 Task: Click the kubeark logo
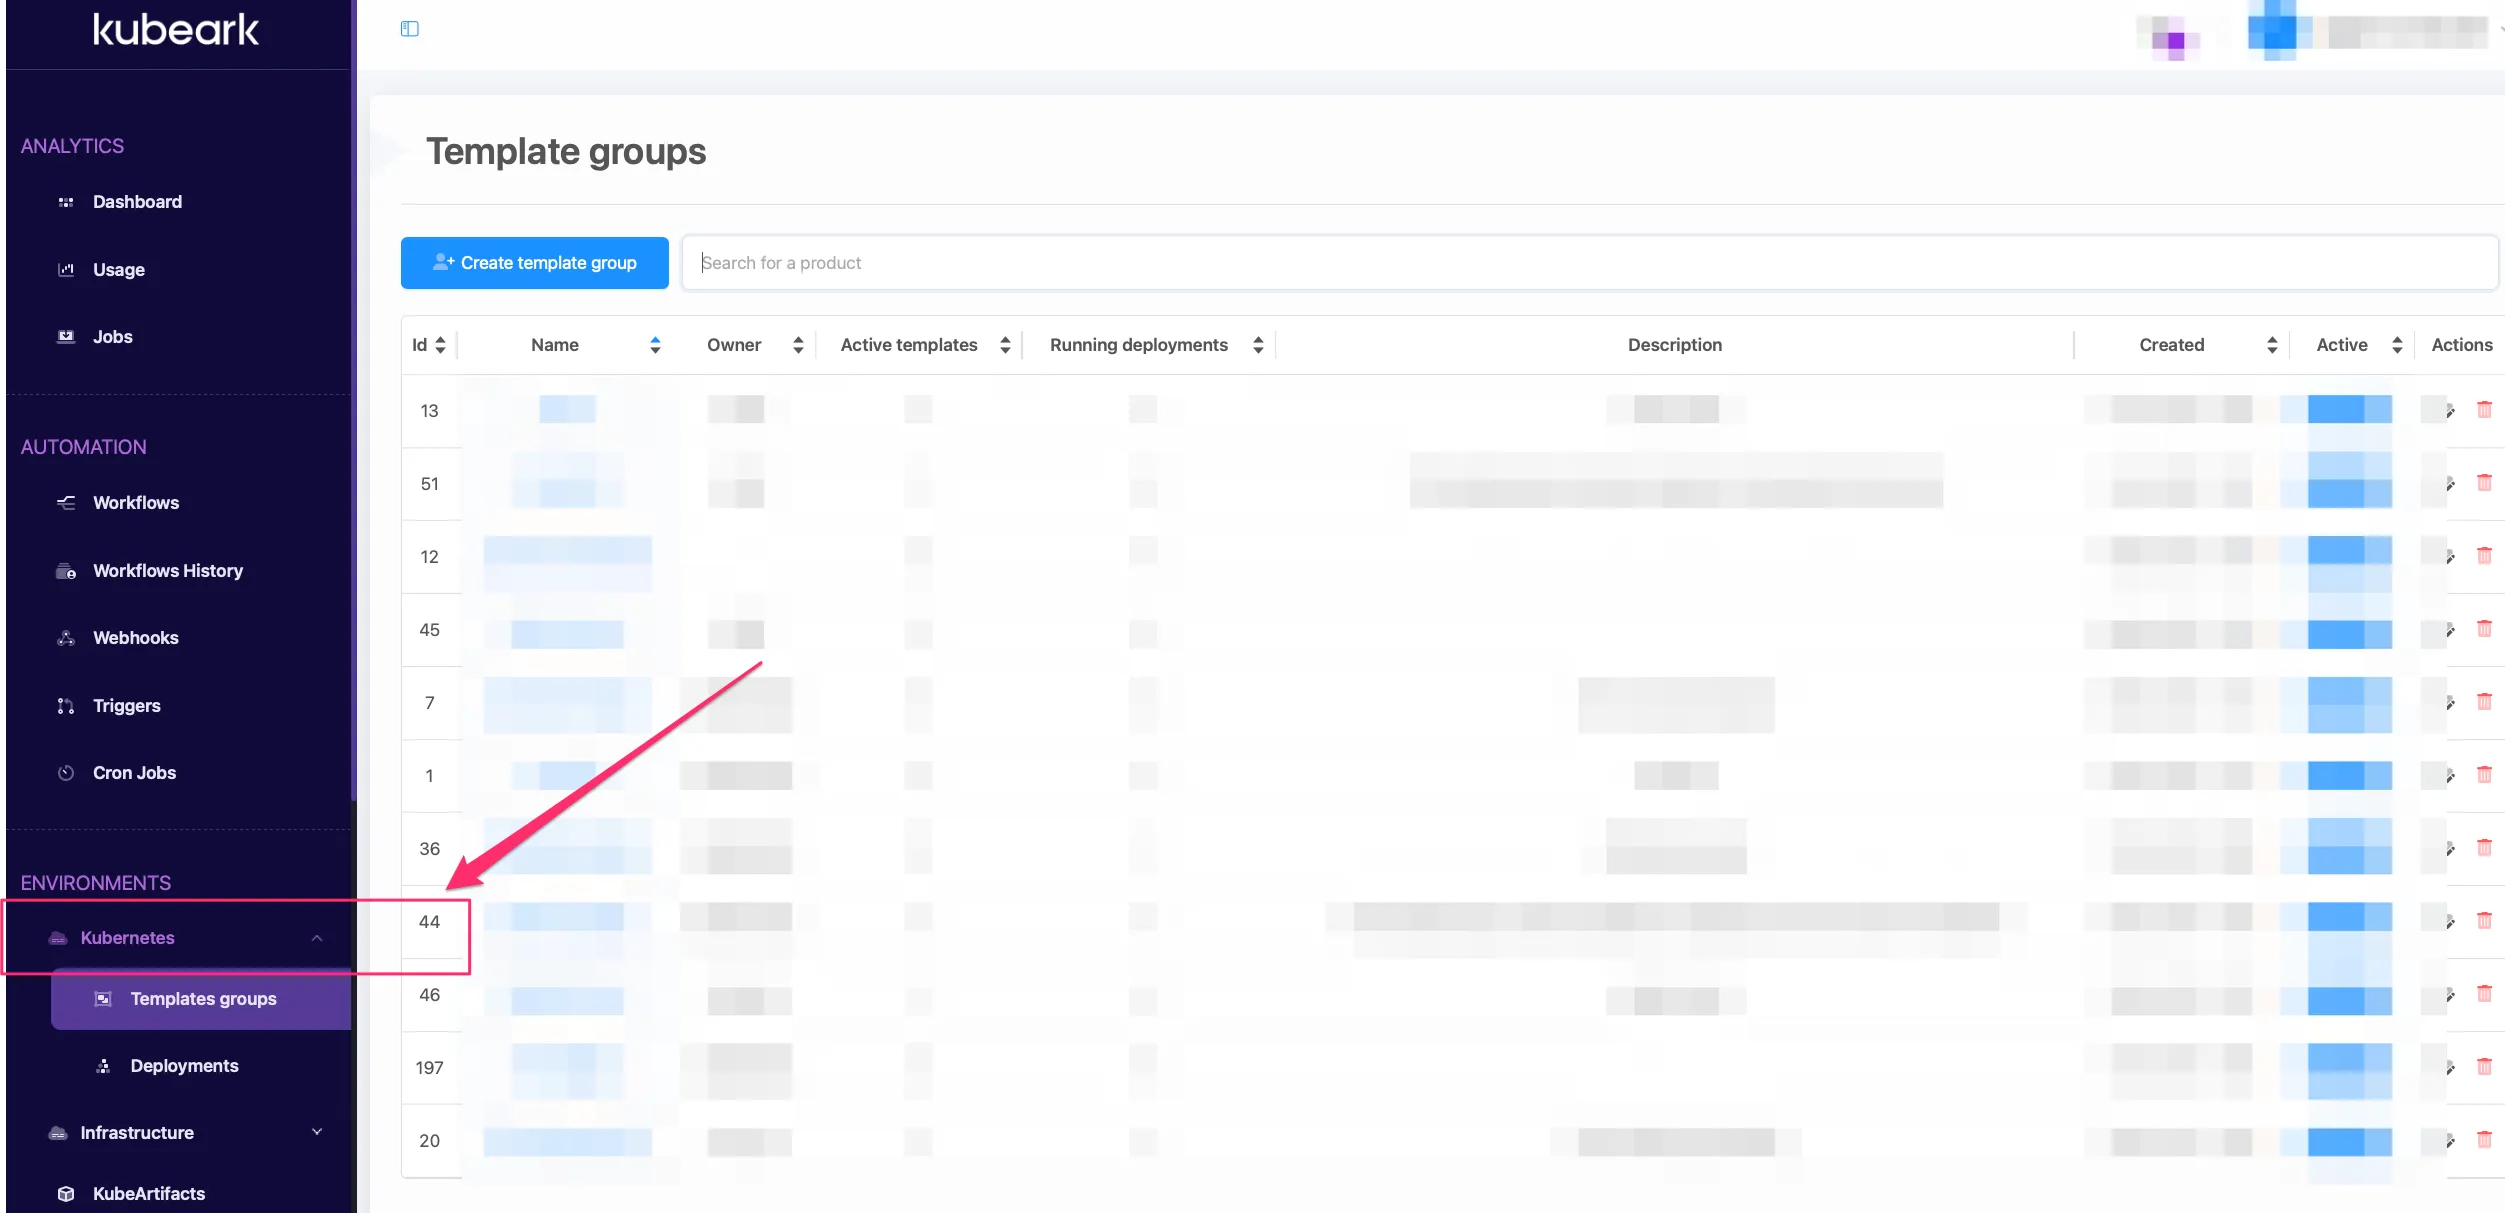point(176,30)
